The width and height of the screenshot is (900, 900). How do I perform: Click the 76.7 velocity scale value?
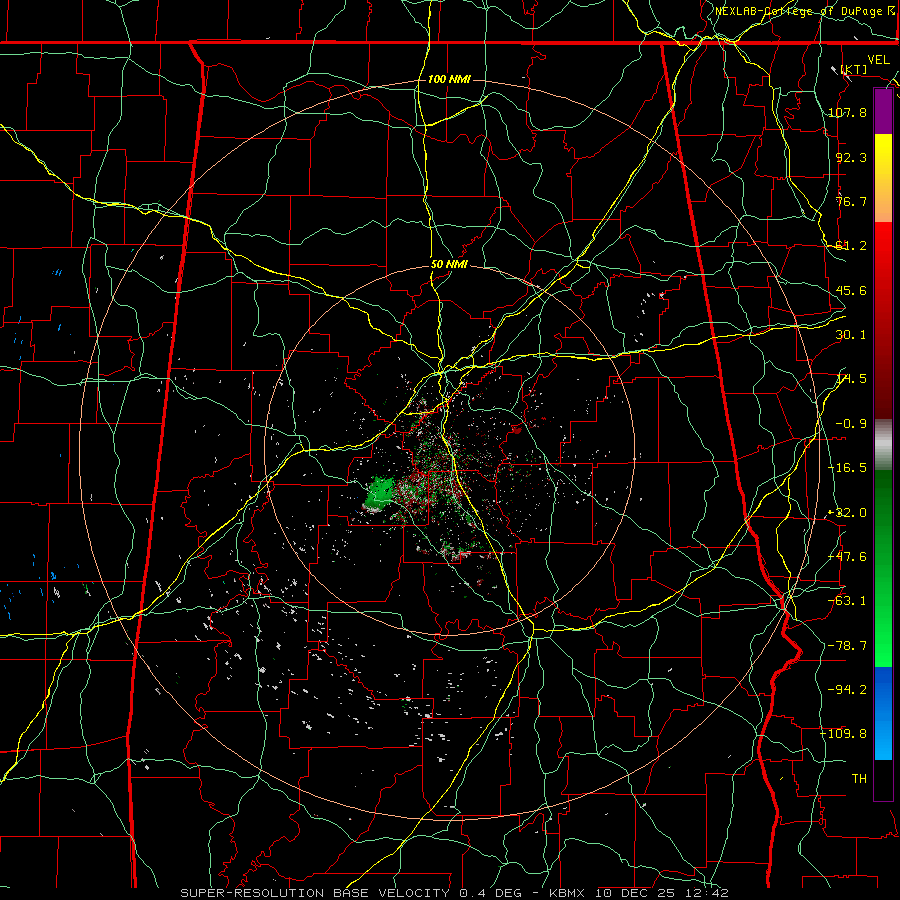851,201
